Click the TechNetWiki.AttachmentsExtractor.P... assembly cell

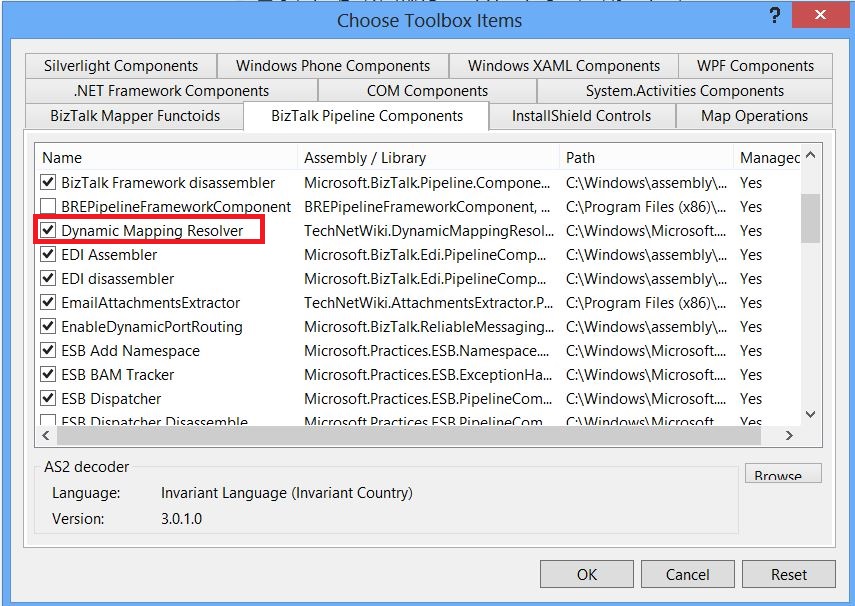[x=429, y=303]
